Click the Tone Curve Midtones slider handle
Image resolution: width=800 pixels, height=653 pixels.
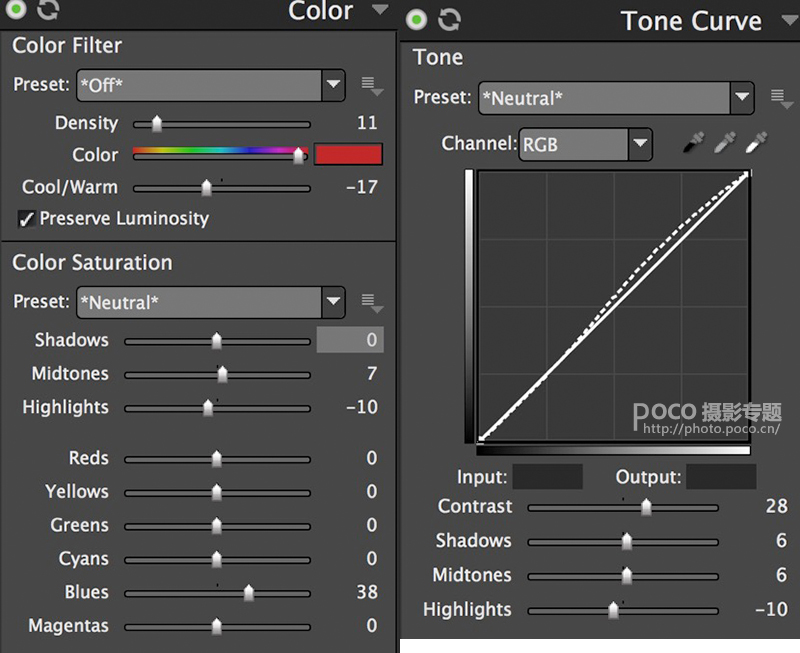tap(627, 576)
